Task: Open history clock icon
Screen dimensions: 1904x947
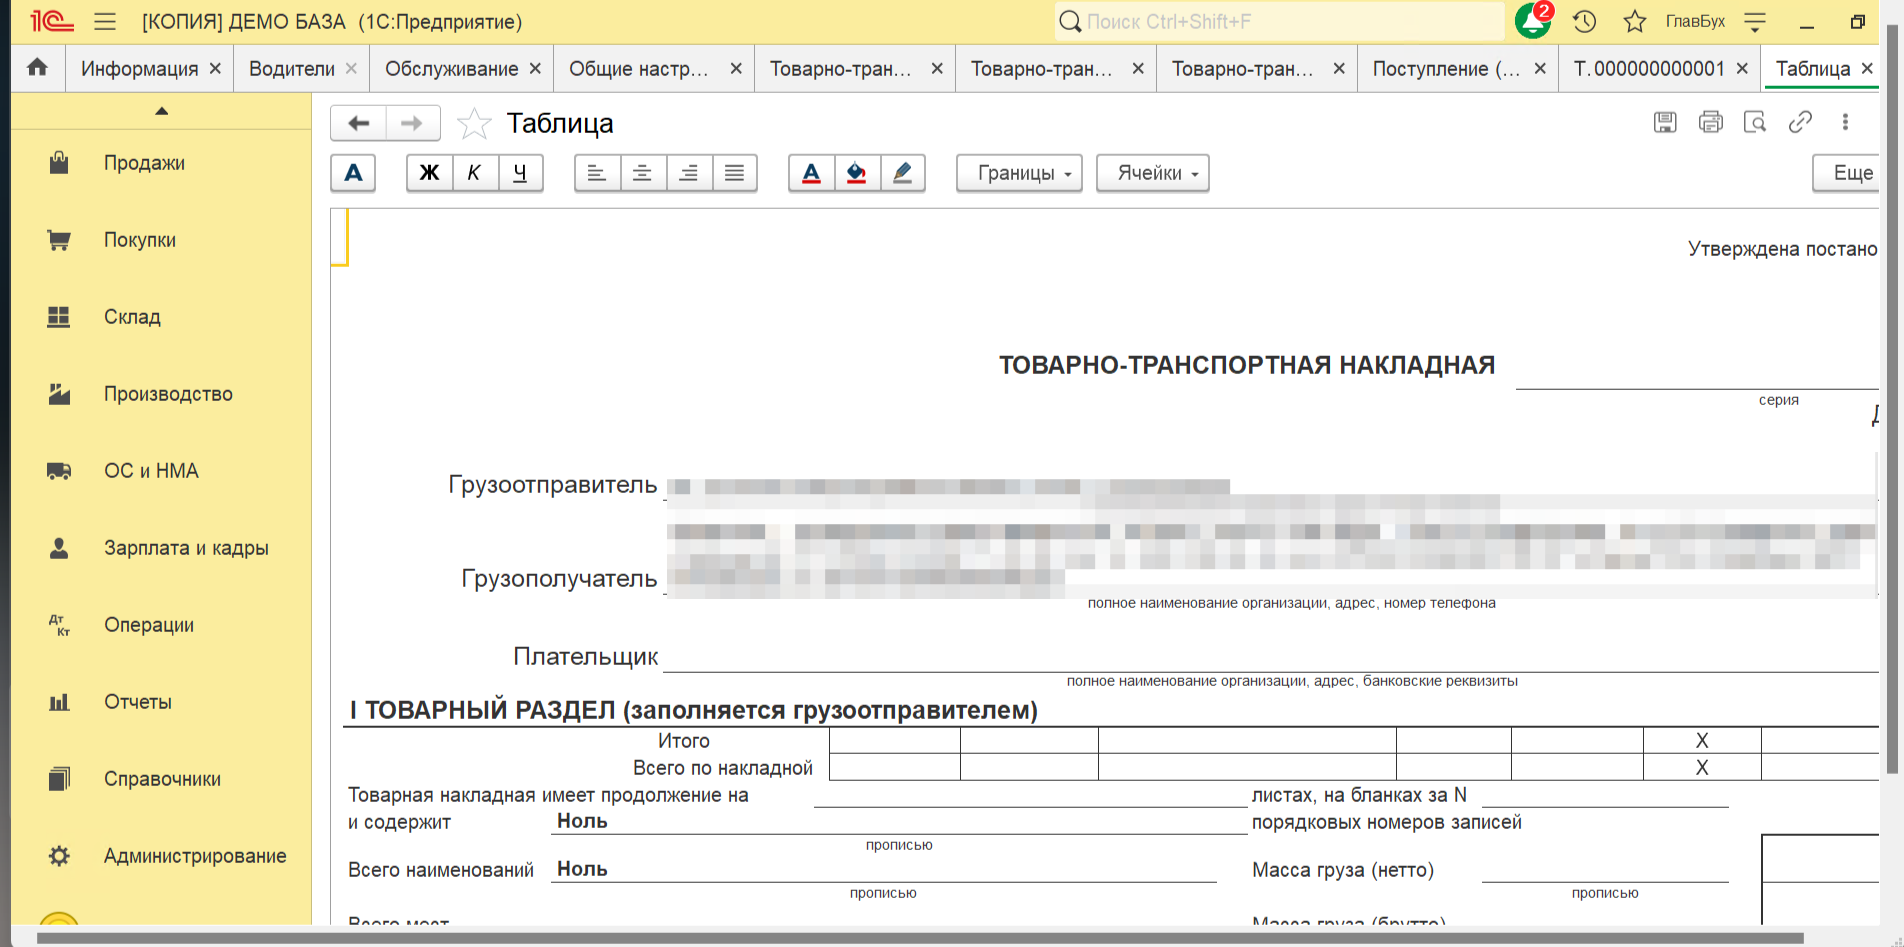Action: pos(1584,21)
